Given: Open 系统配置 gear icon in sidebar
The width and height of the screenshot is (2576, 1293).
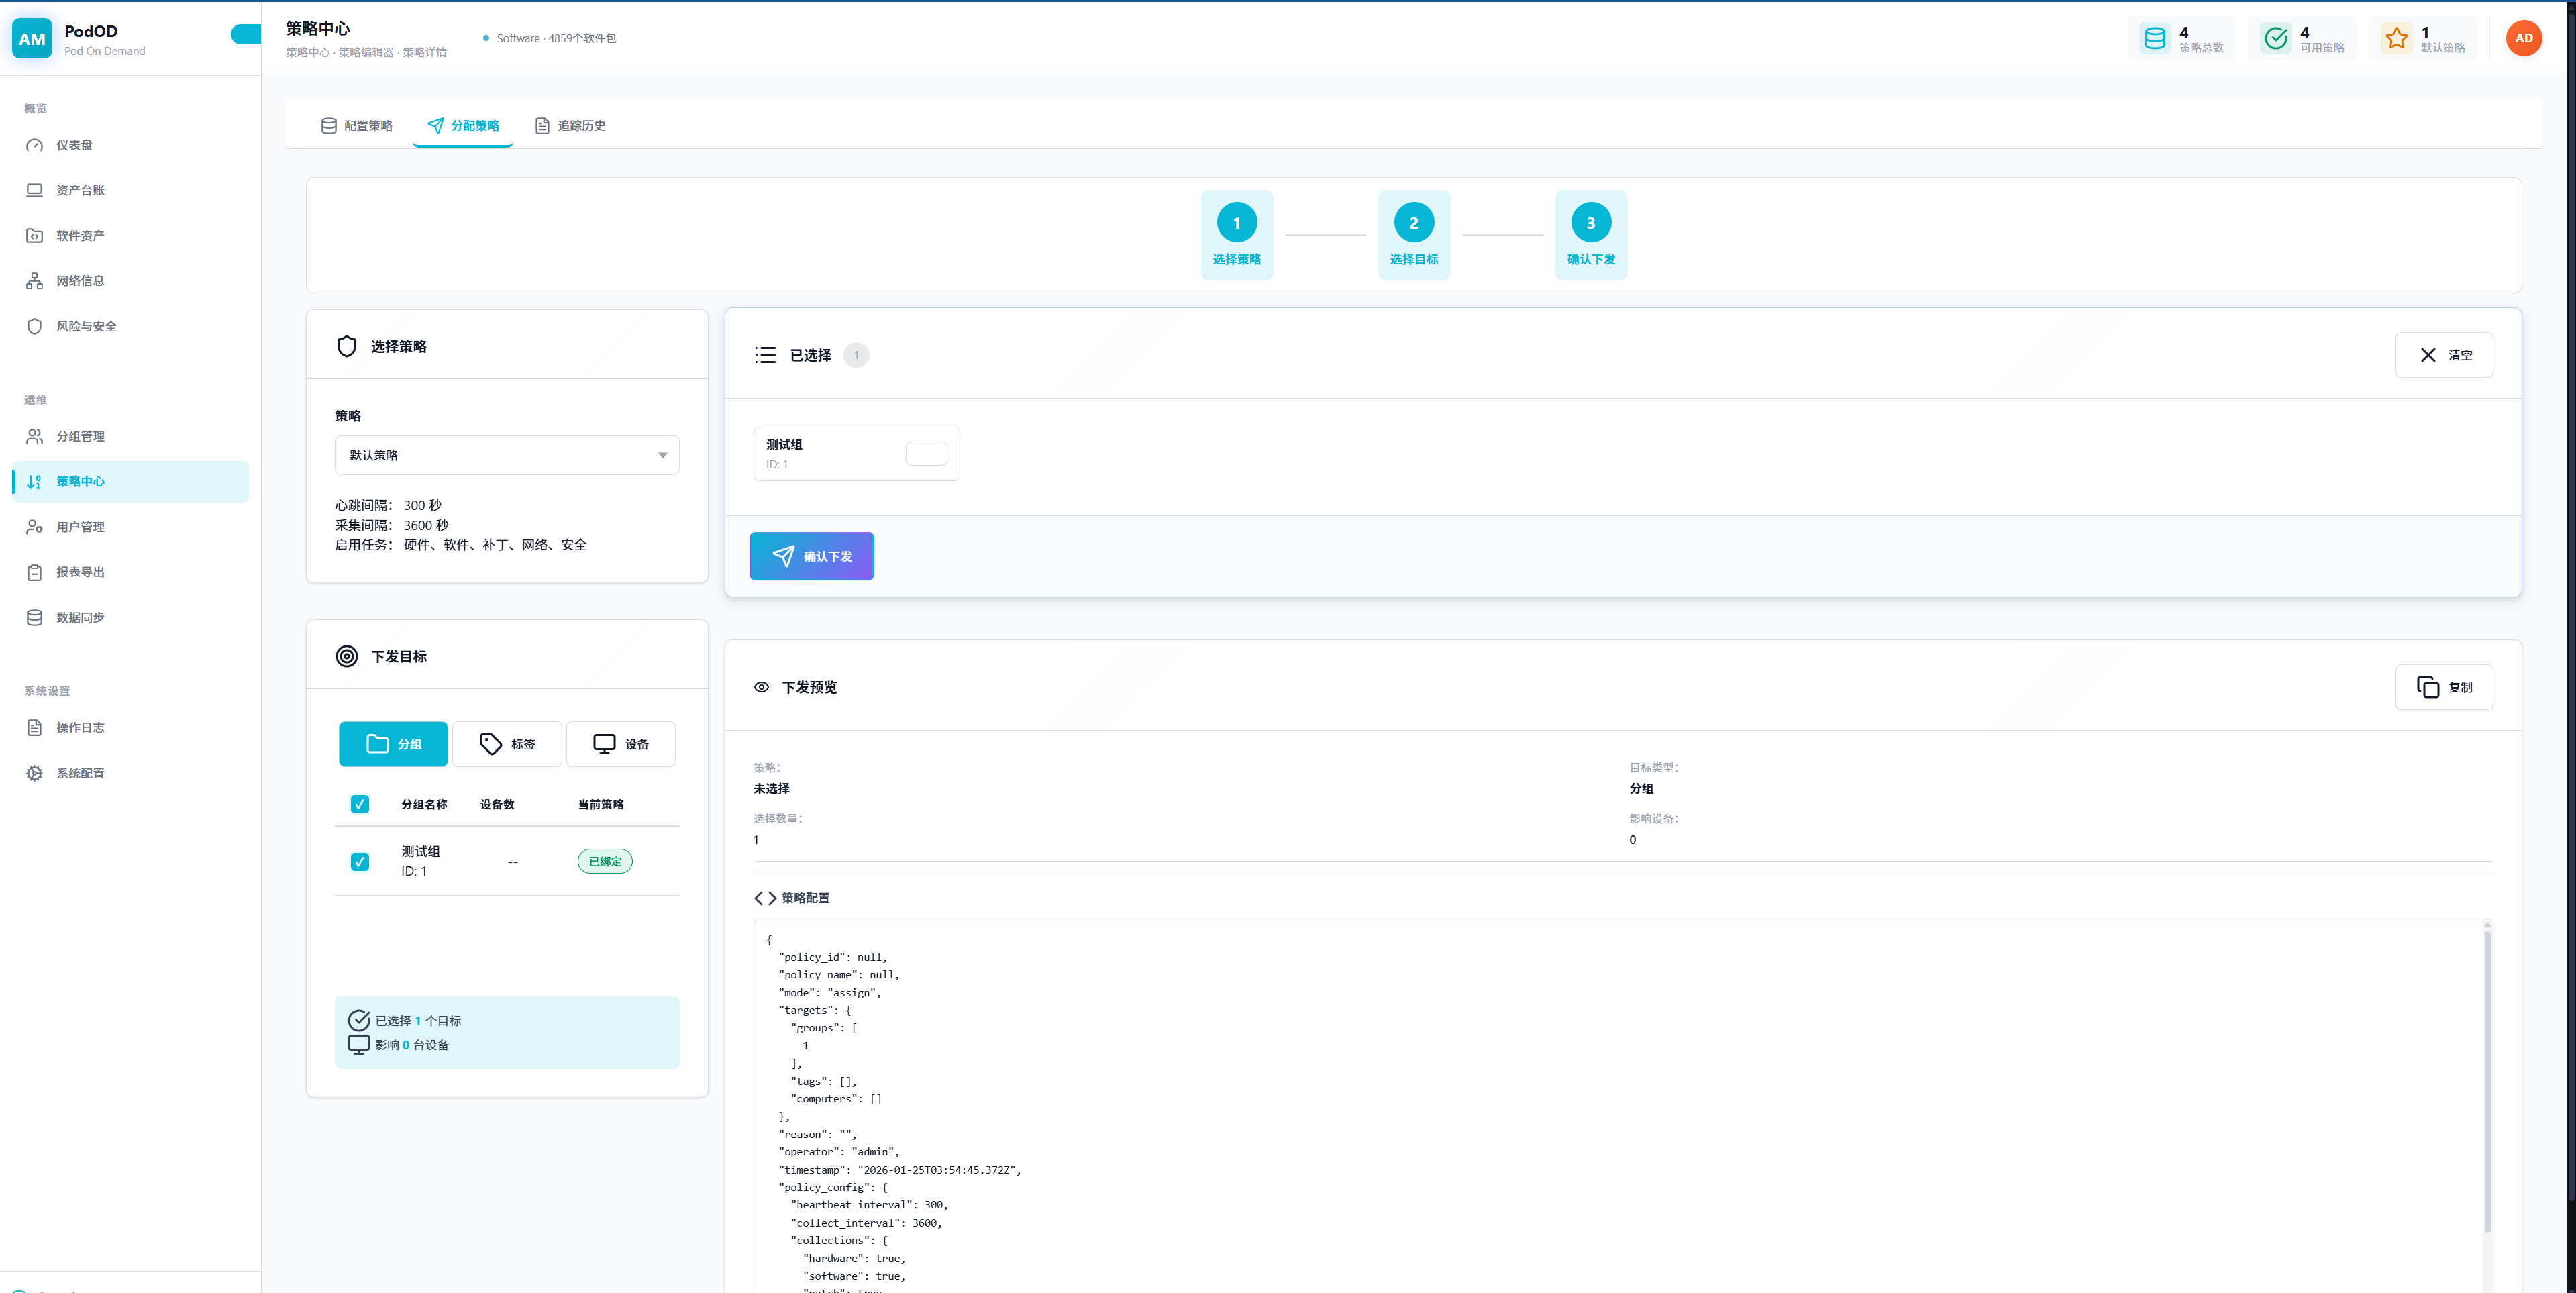Looking at the screenshot, I should coord(34,773).
